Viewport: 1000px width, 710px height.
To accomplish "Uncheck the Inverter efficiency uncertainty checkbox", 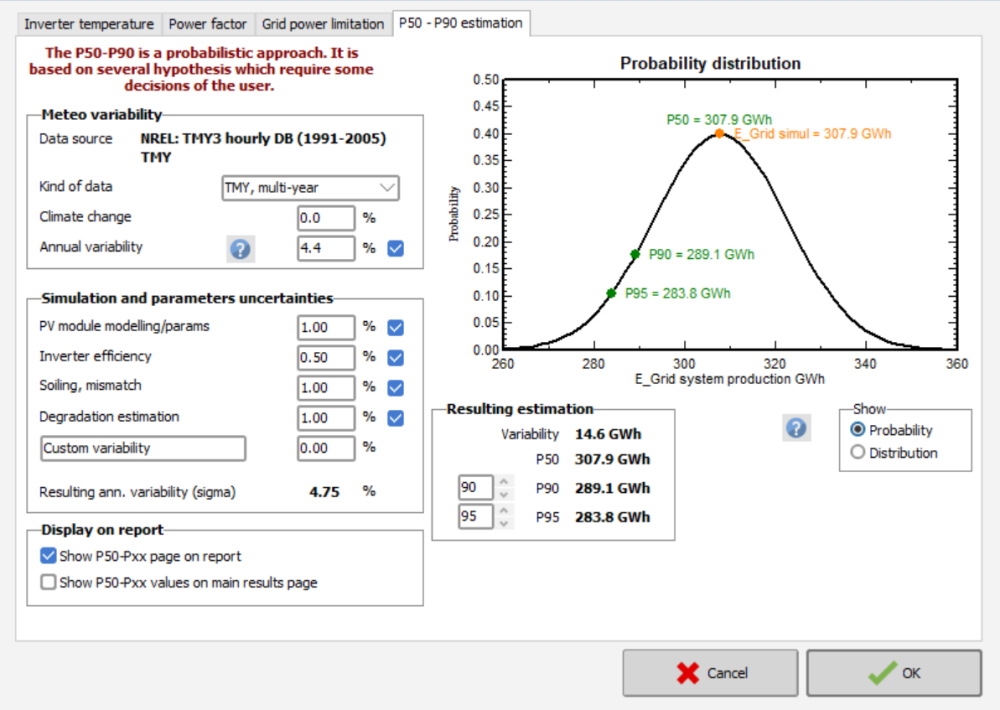I will [394, 357].
